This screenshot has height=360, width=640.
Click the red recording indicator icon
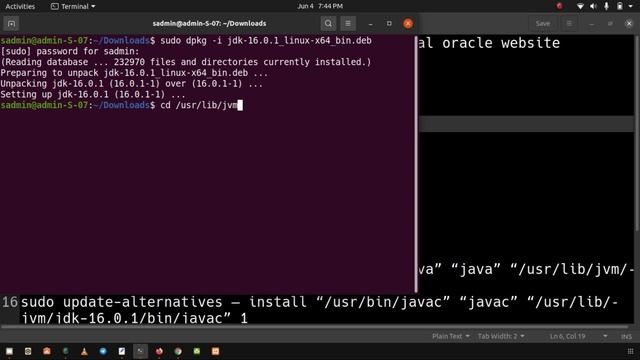pos(559,6)
